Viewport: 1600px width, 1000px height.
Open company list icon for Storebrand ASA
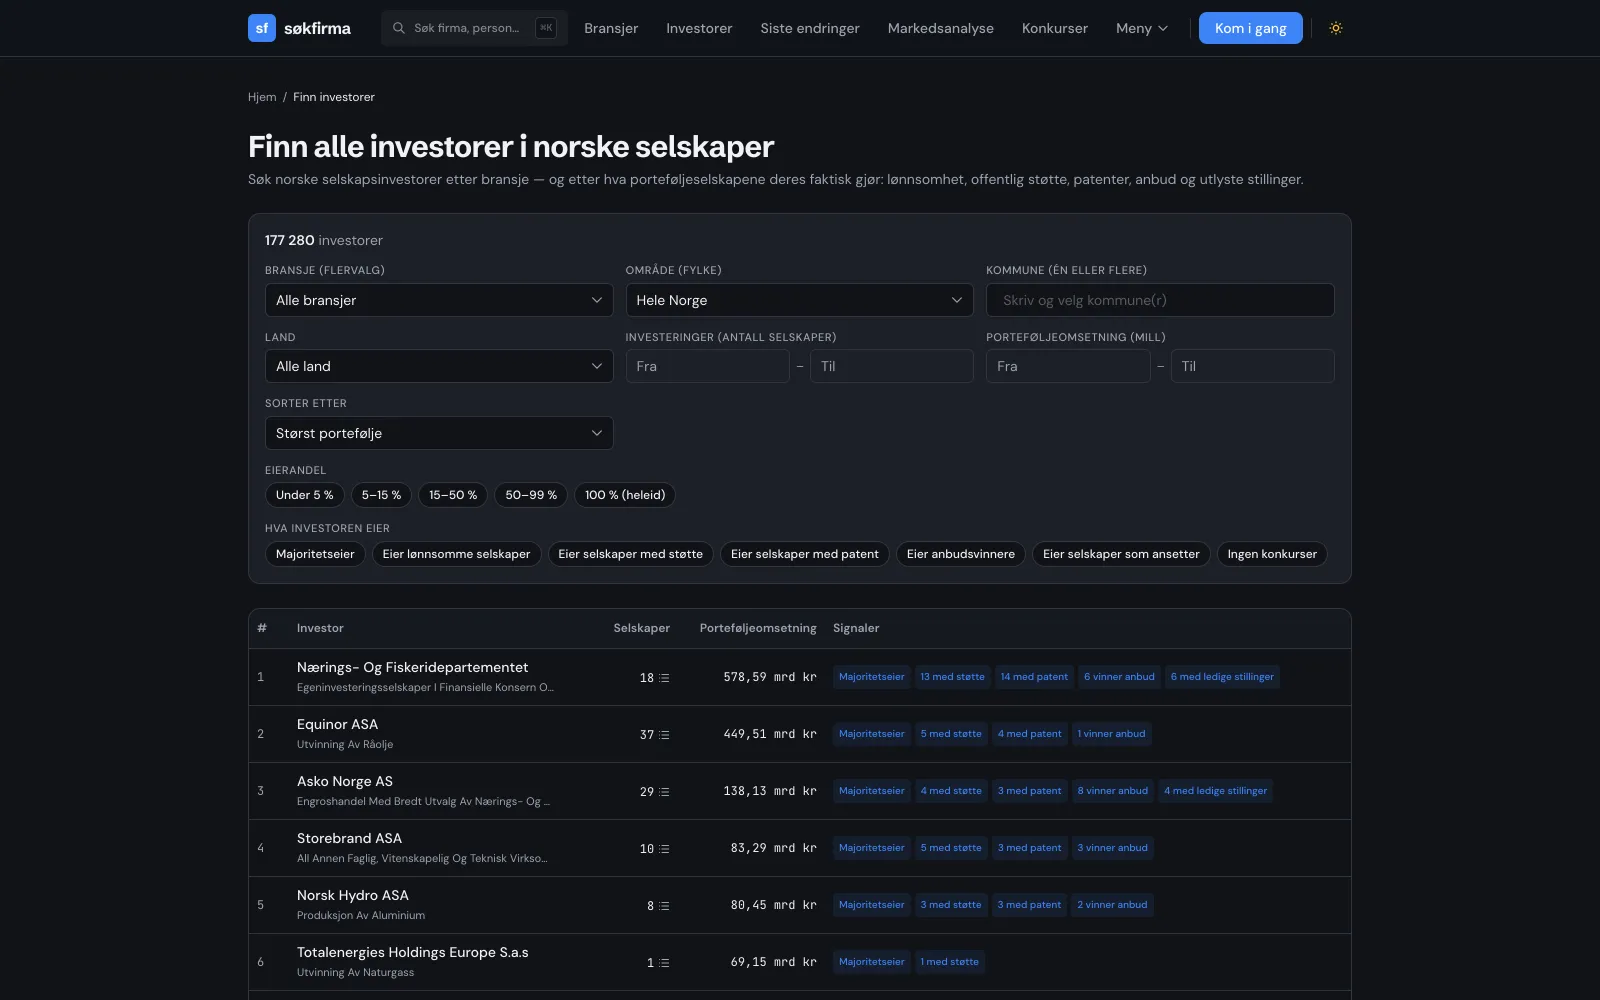click(664, 849)
